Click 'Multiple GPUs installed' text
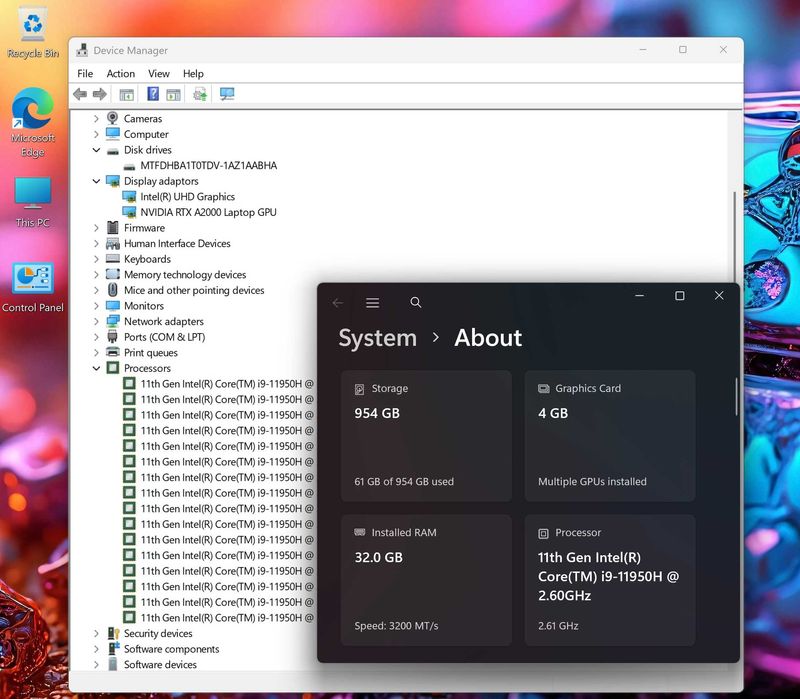Viewport: 800px width, 699px height. [592, 482]
